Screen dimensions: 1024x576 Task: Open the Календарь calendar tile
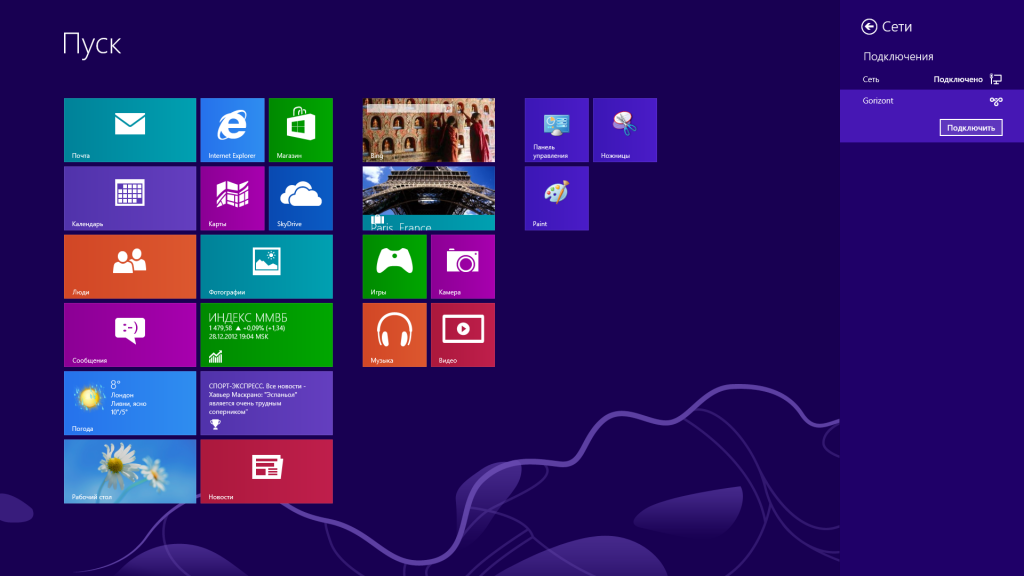[x=130, y=198]
